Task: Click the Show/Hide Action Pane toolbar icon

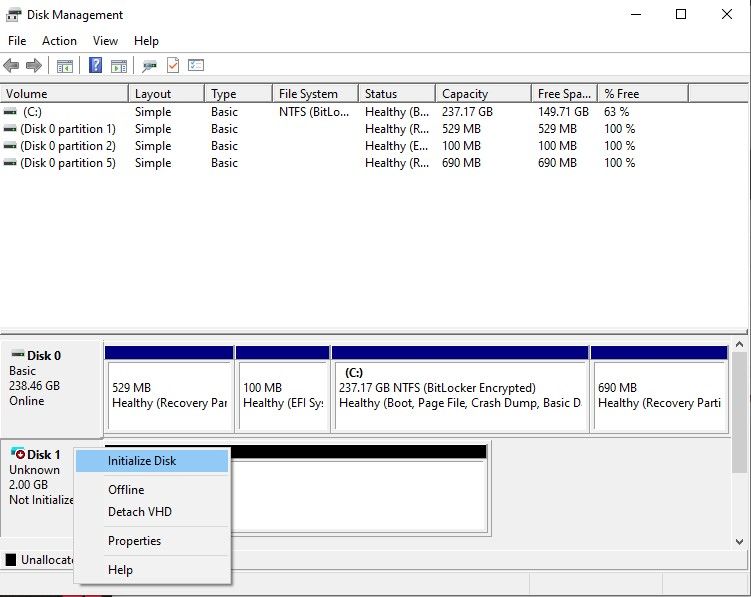Action: (x=119, y=66)
